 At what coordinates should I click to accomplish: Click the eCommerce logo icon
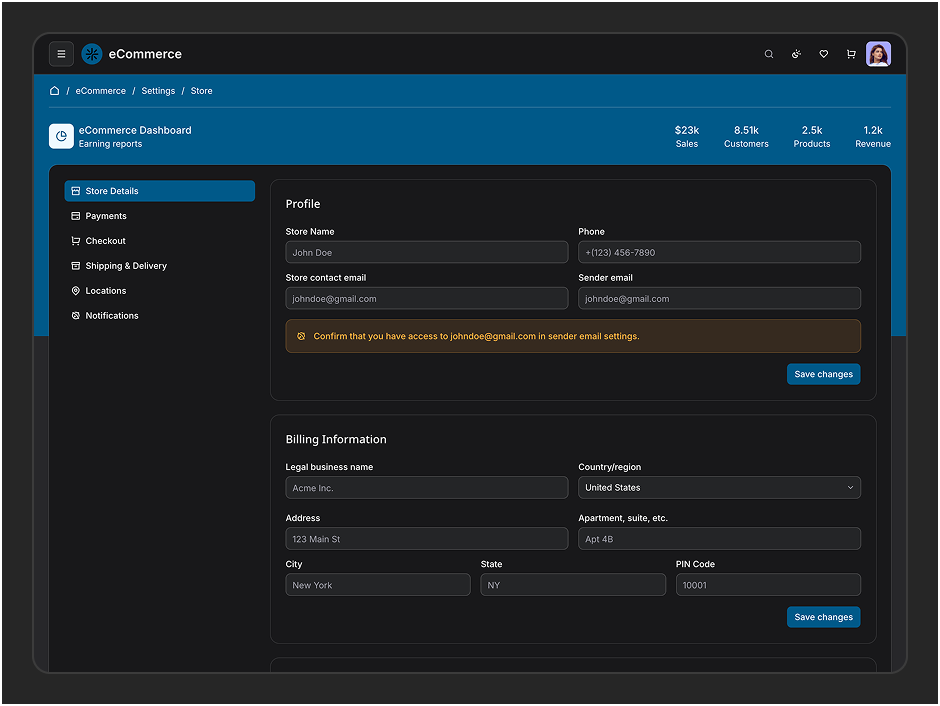(92, 54)
